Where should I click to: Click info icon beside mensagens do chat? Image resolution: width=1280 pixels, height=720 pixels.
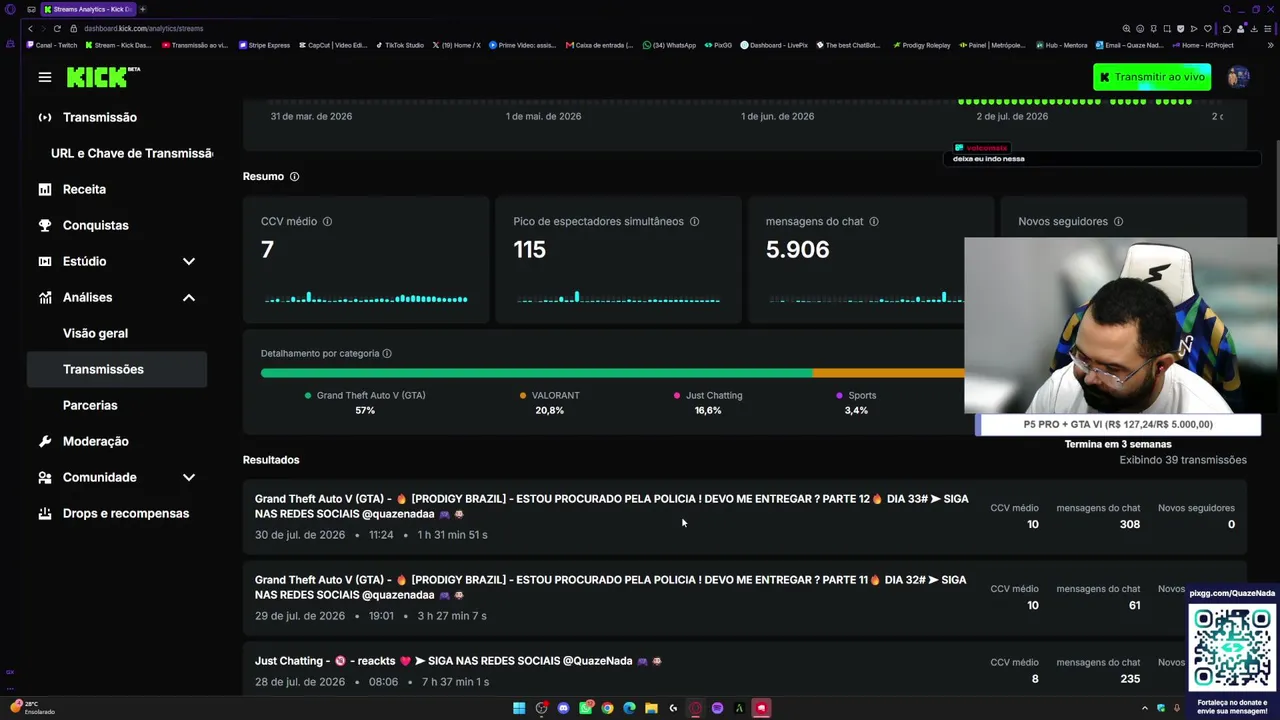click(873, 221)
